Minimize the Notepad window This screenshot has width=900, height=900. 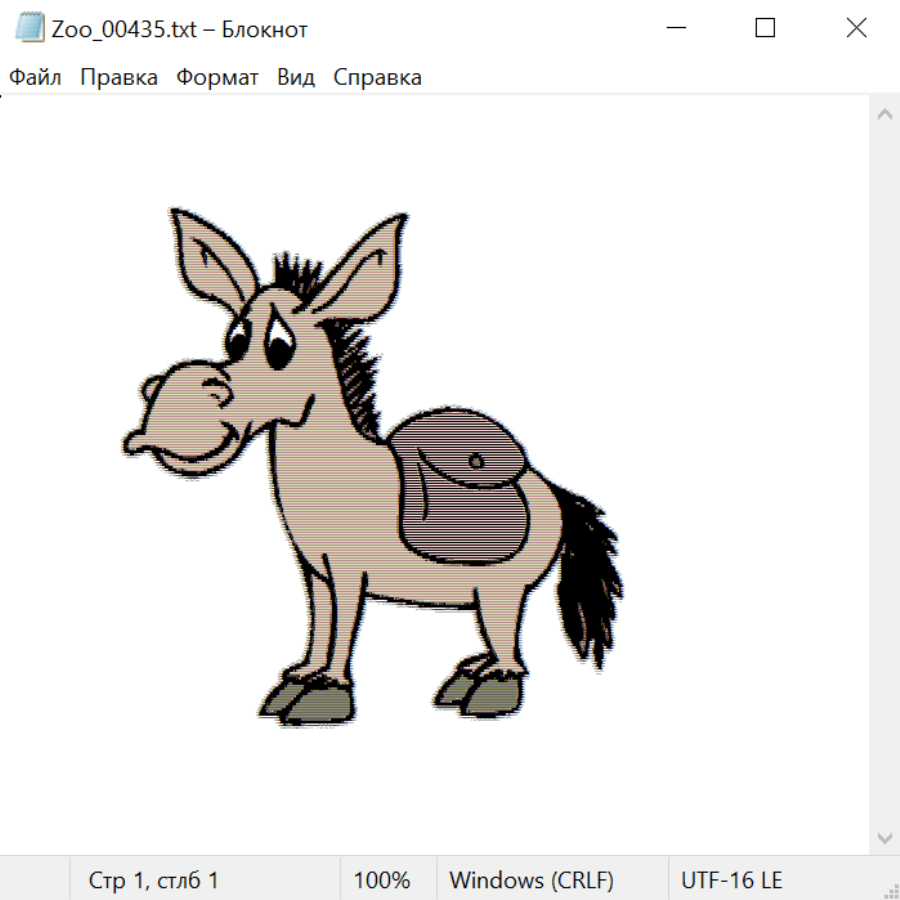[675, 29]
